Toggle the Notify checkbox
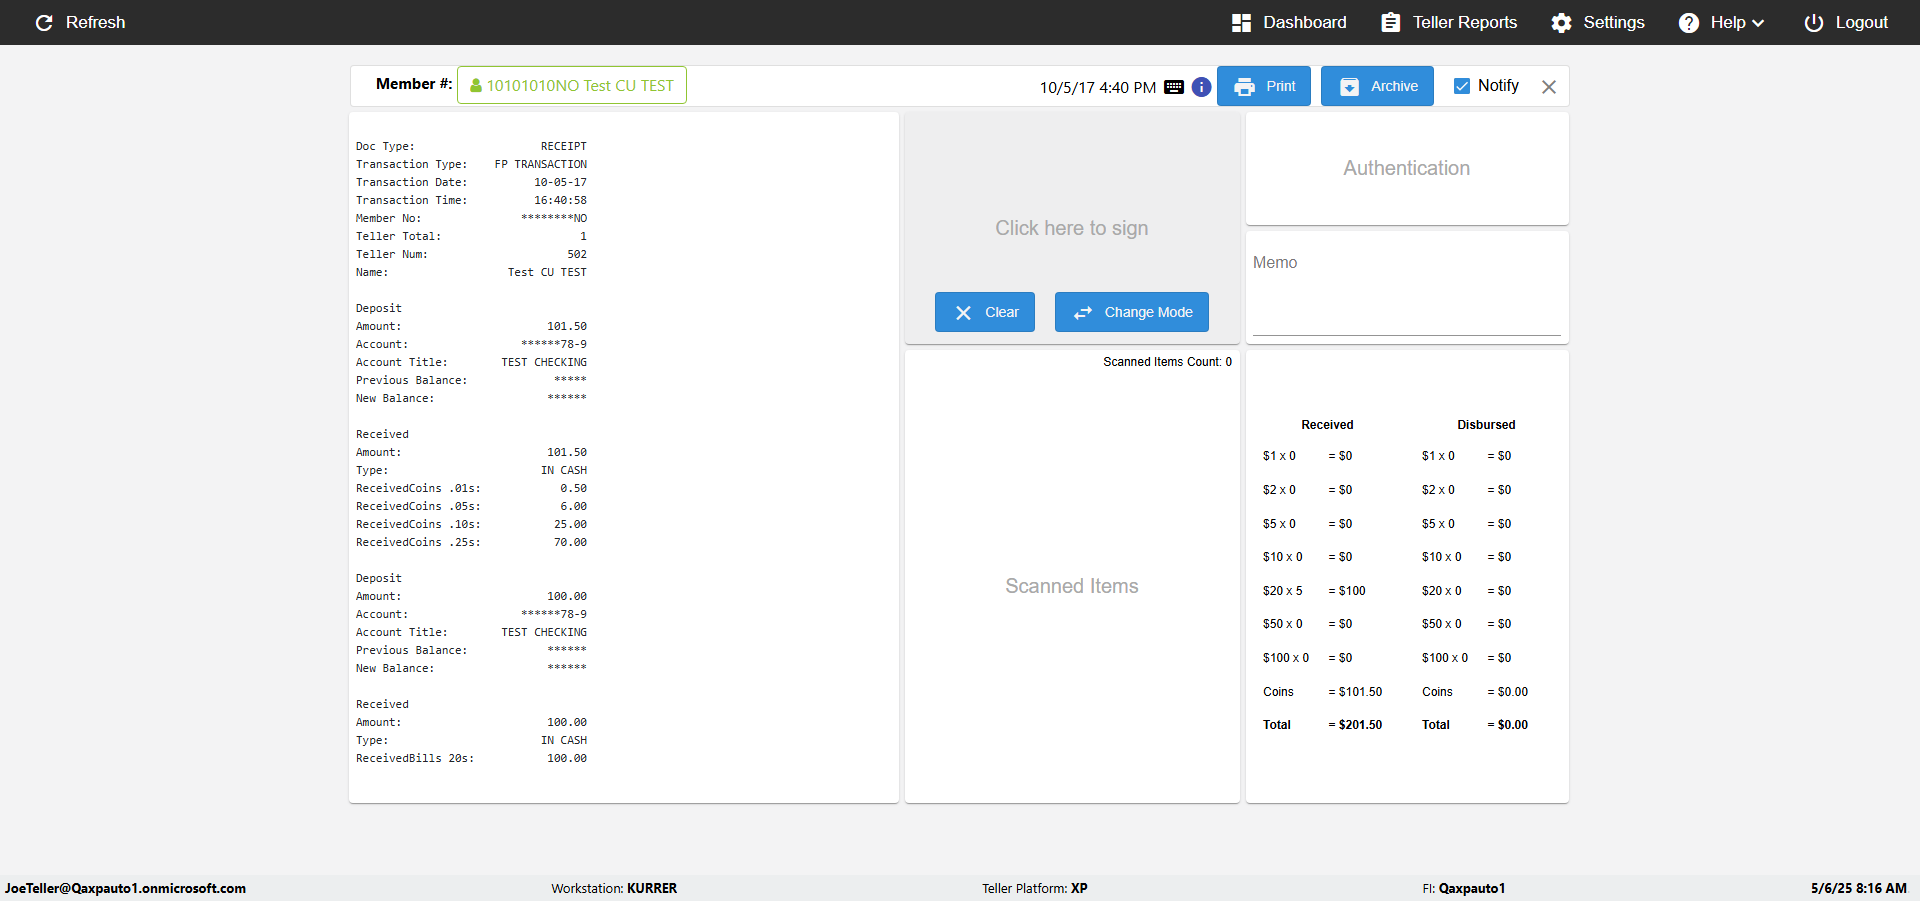This screenshot has height=901, width=1920. click(1462, 86)
